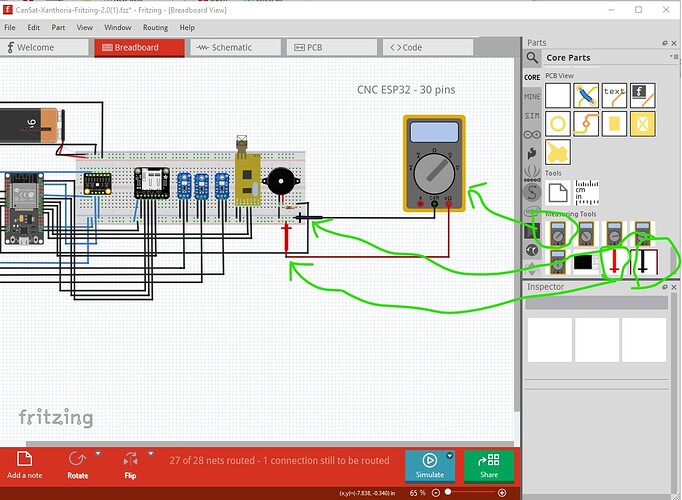Click the Rotate button
Image resolution: width=682 pixels, height=500 pixels.
click(x=77, y=465)
